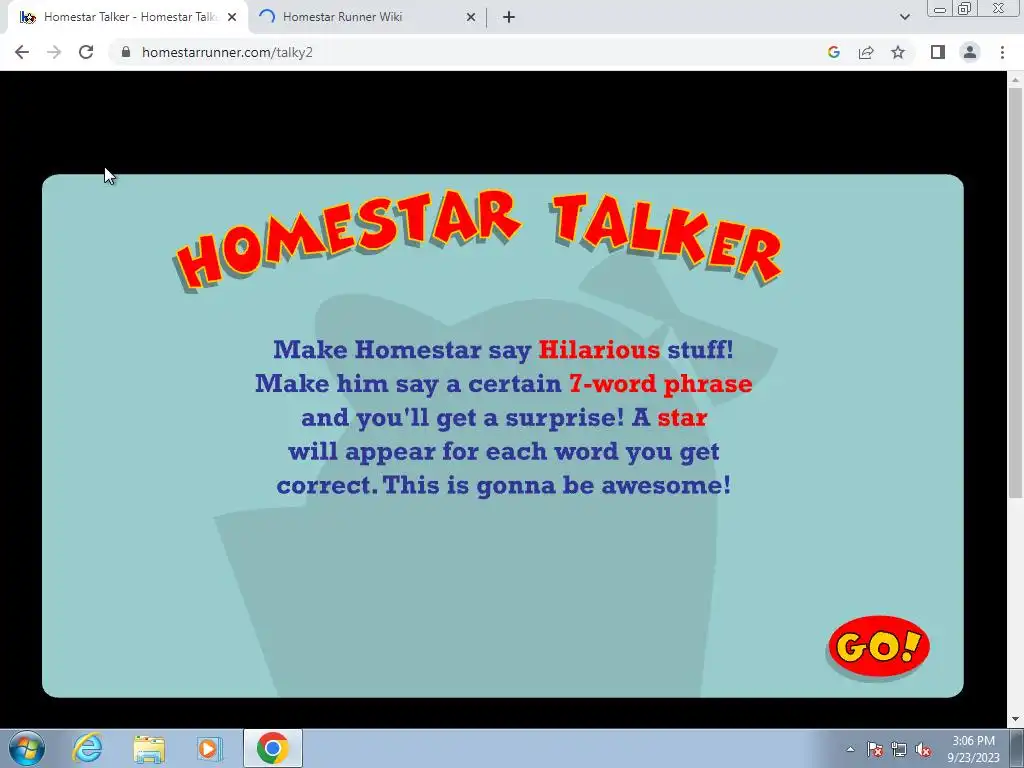Click the vertical page scrollbar thumb

(1015, 293)
